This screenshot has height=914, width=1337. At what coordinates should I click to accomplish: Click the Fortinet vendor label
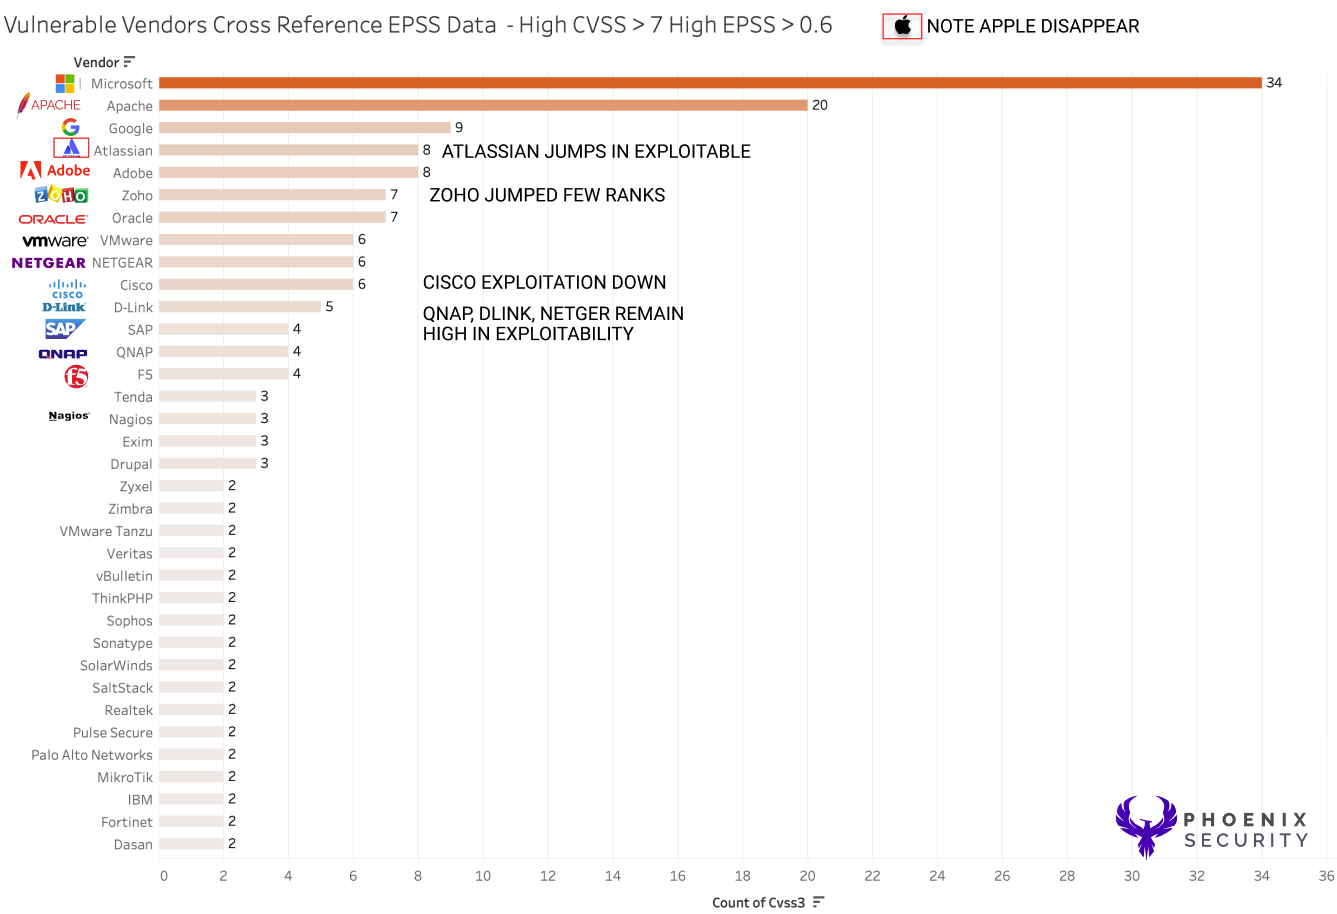tap(127, 822)
